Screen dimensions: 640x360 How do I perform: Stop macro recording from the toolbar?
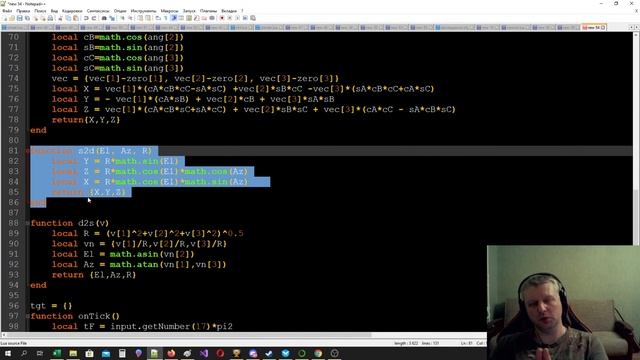230,18
